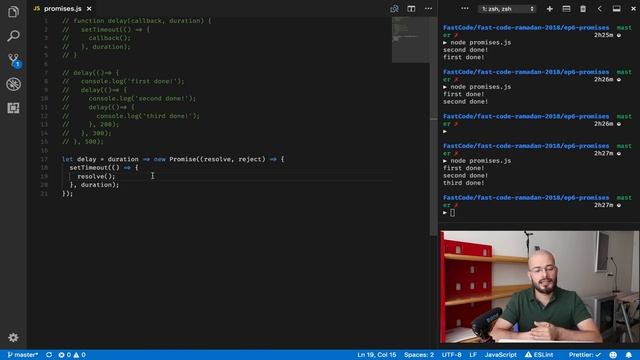Open feedback smiley icon in status bar

[x=613, y=355]
